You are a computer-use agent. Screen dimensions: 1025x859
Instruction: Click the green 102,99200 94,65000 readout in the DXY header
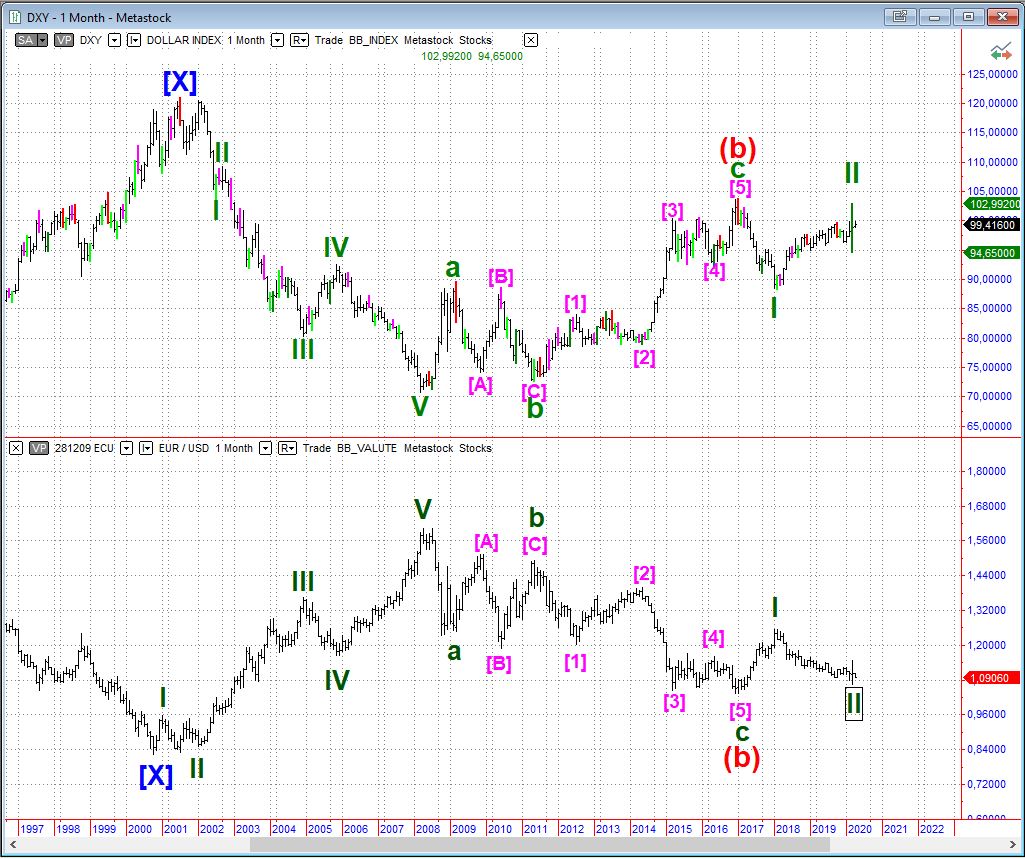[x=472, y=56]
